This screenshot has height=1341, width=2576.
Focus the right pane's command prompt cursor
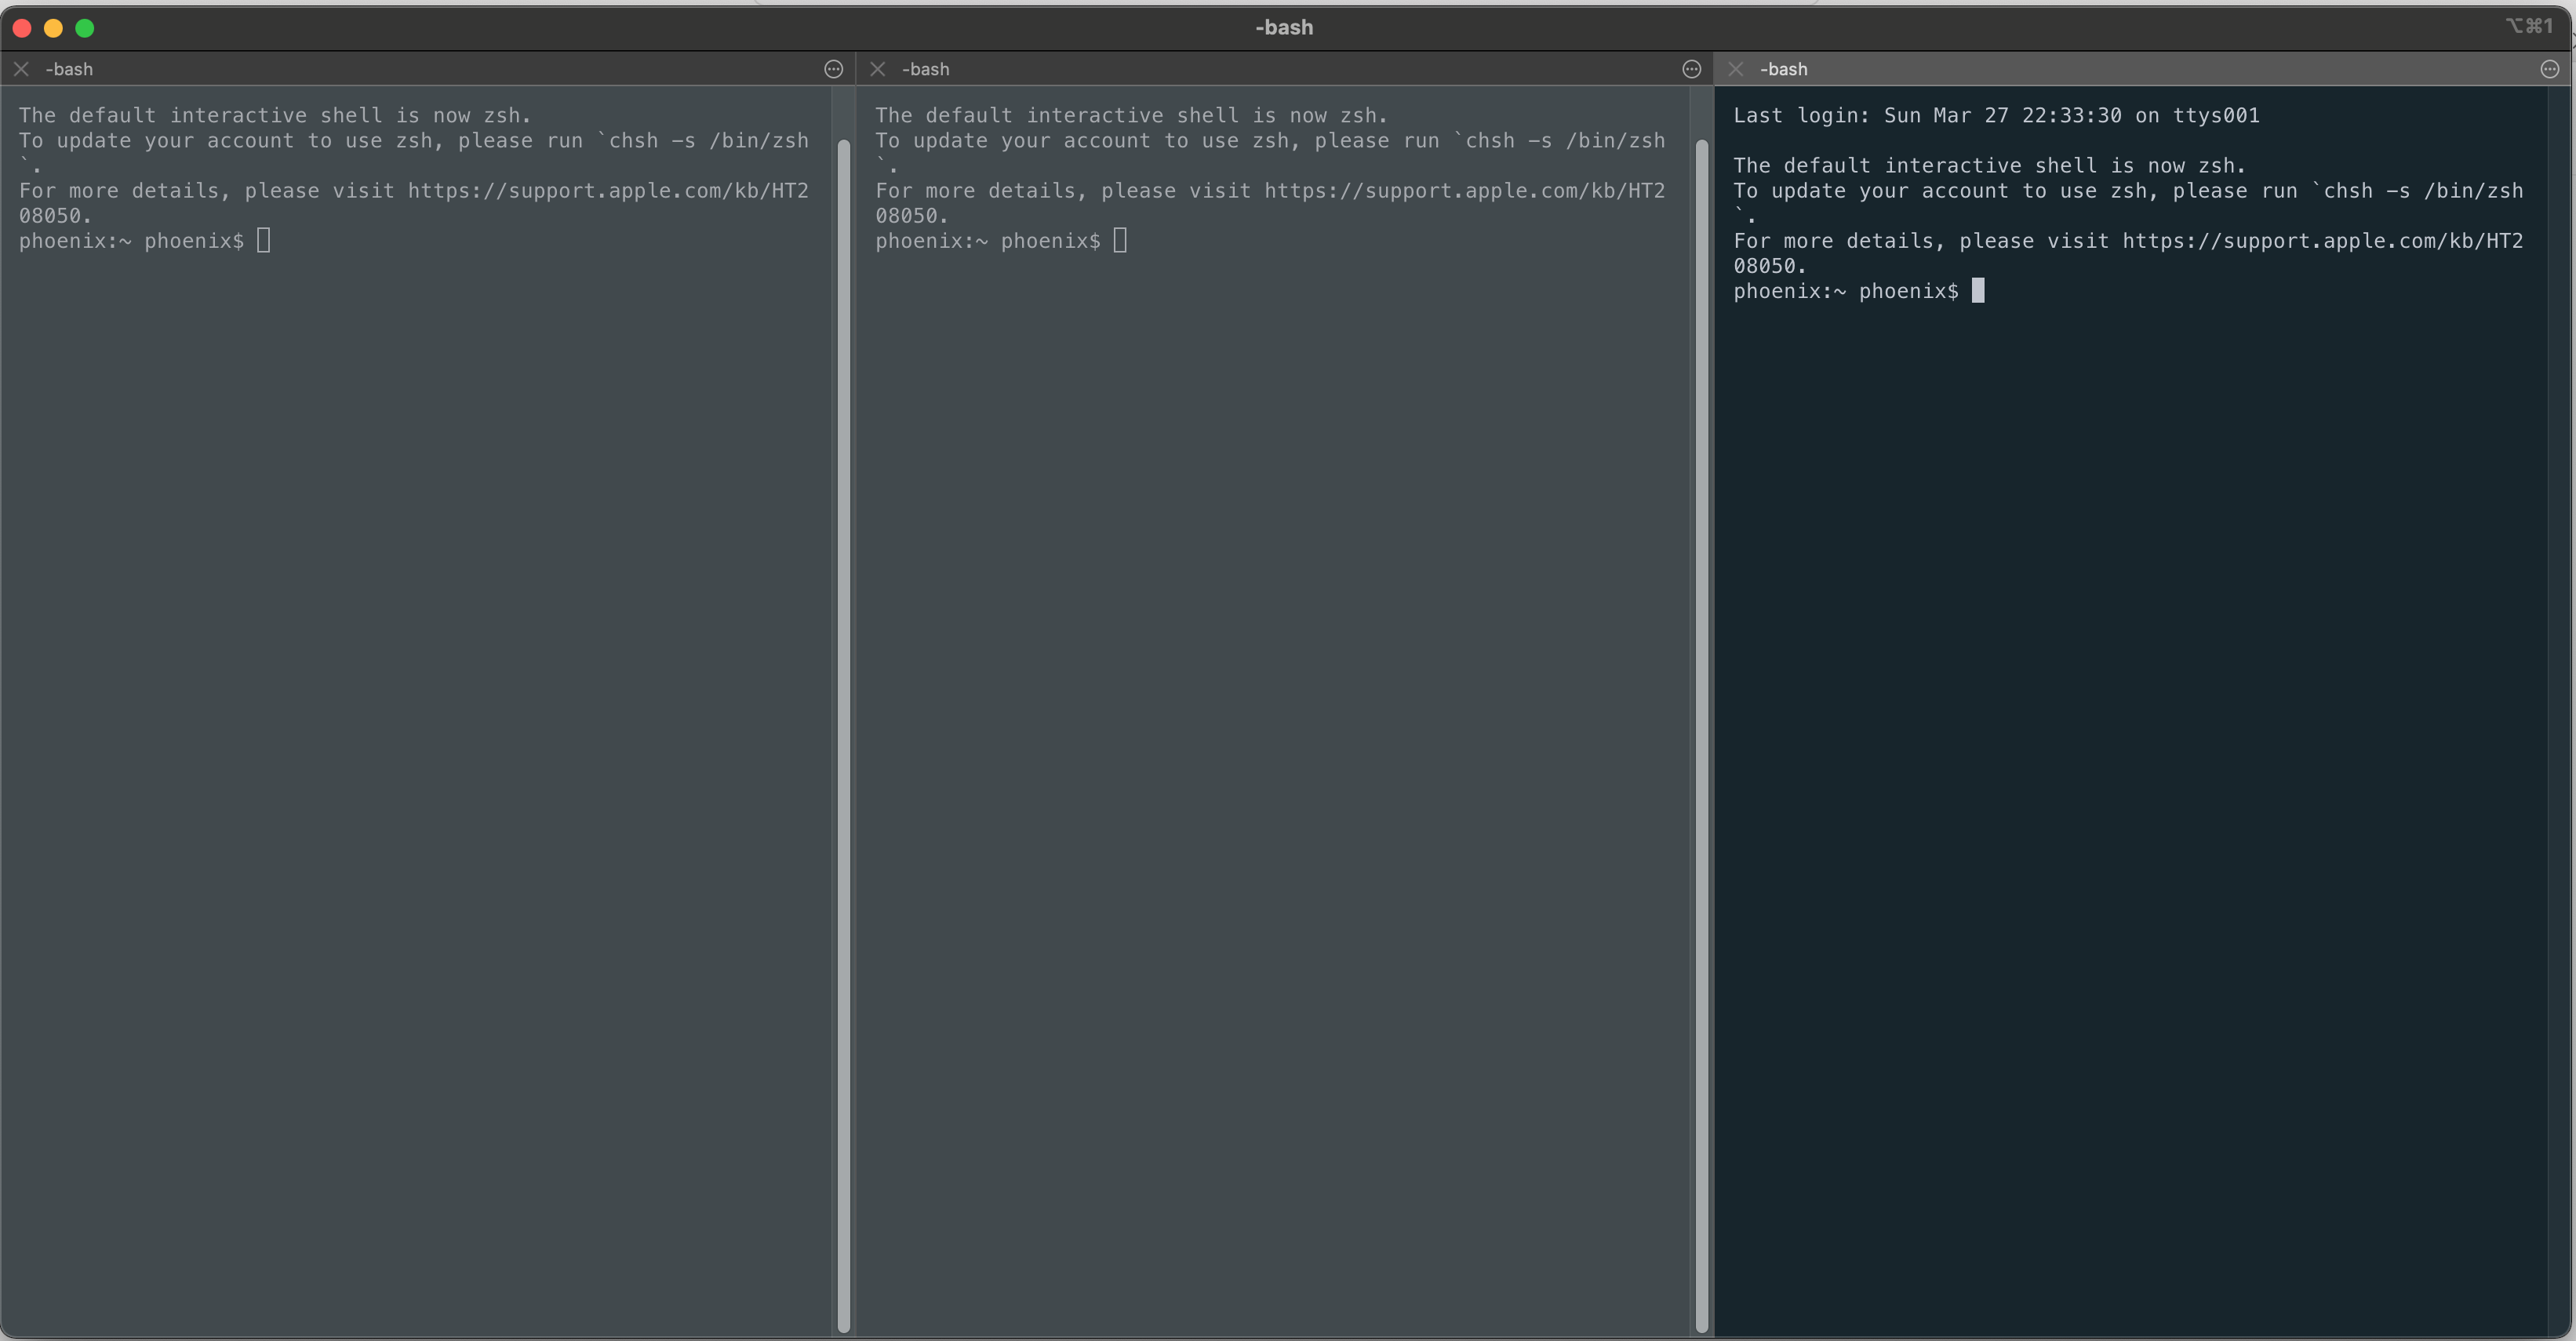tap(1977, 291)
